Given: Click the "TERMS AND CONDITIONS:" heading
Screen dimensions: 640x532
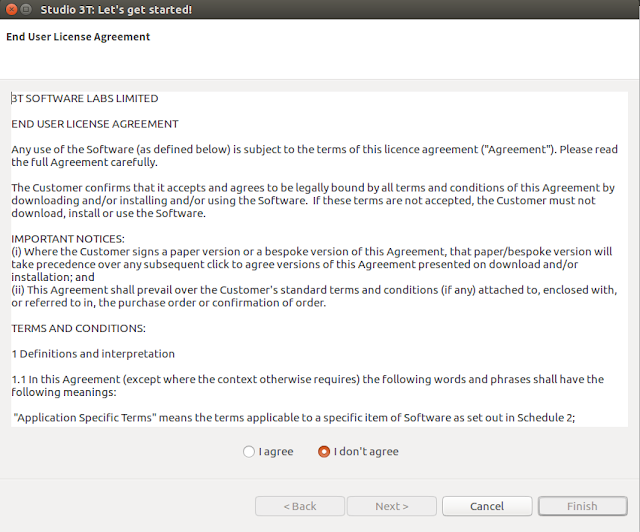Looking at the screenshot, I should click(78, 328).
